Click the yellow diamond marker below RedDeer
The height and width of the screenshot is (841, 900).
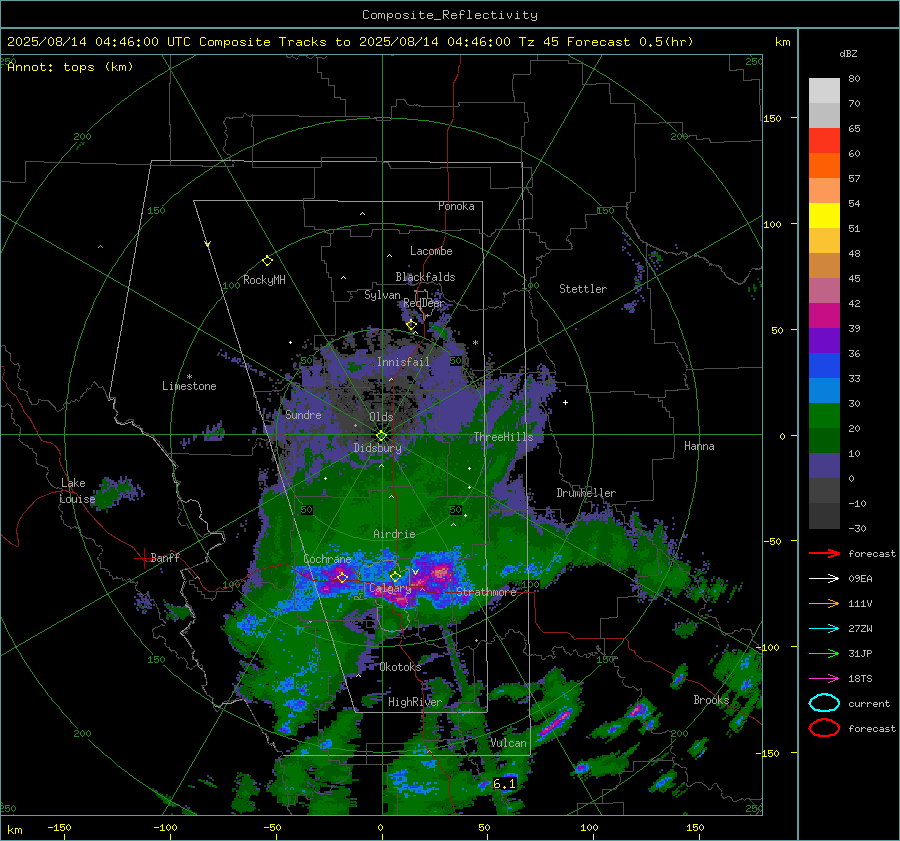point(411,325)
